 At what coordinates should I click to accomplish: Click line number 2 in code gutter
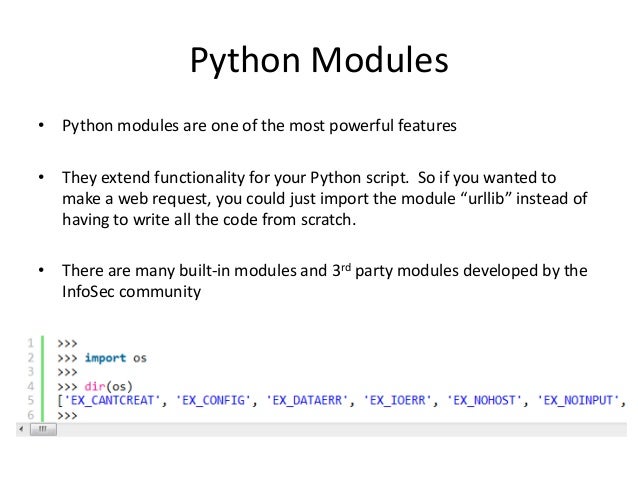tap(31, 358)
